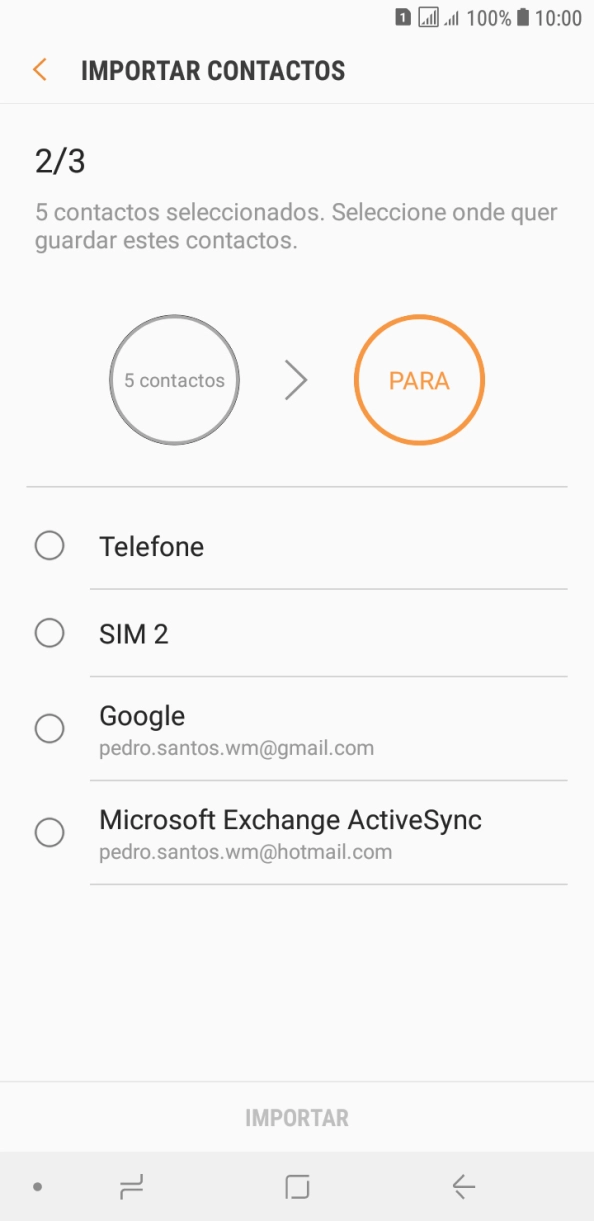Image resolution: width=594 pixels, height=1221 pixels.
Task: Tap the Back navigation arrow
Action: click(x=462, y=1186)
